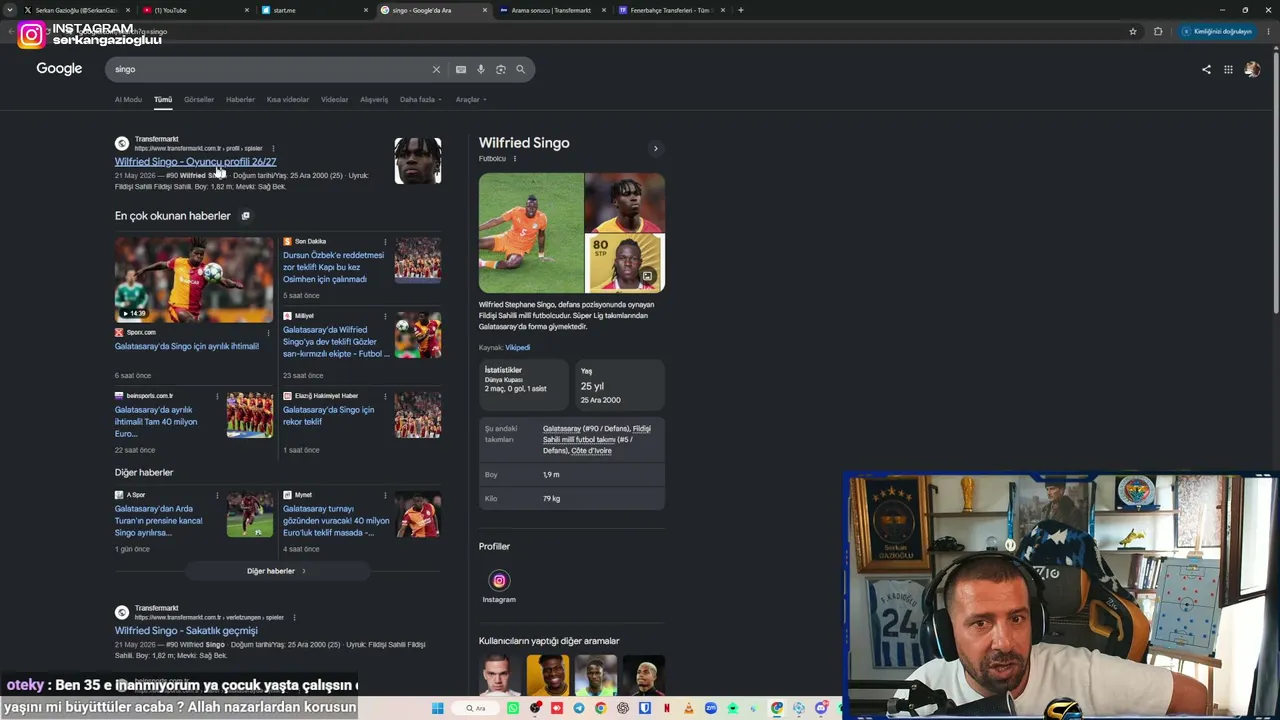Open the 'Dursun Özbek'e reddetmesi zor teklif' article

[x=333, y=267]
